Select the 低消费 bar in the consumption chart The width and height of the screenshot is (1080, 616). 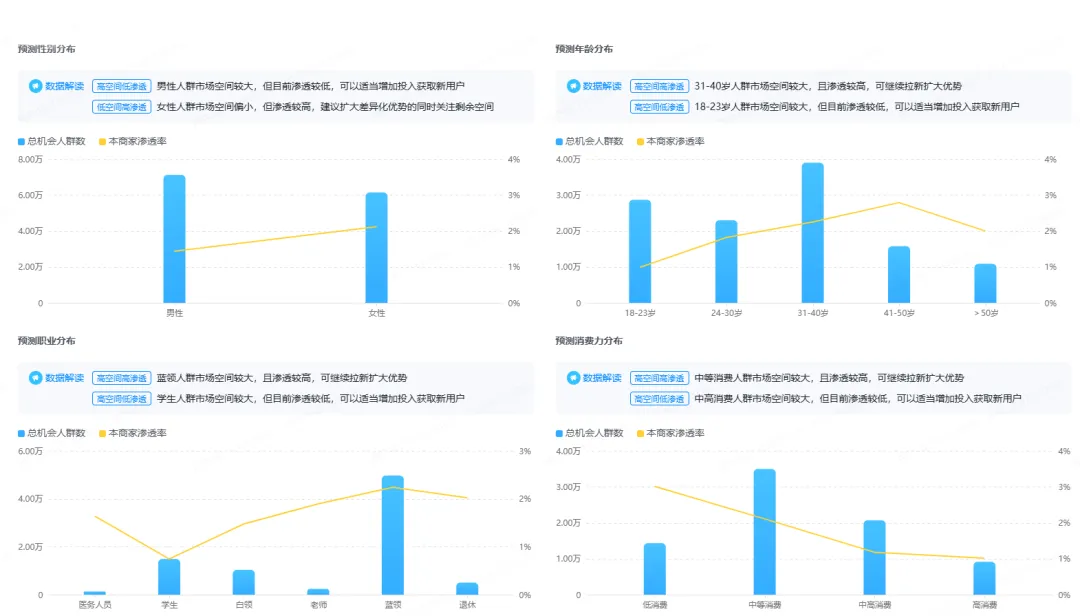[x=654, y=569]
